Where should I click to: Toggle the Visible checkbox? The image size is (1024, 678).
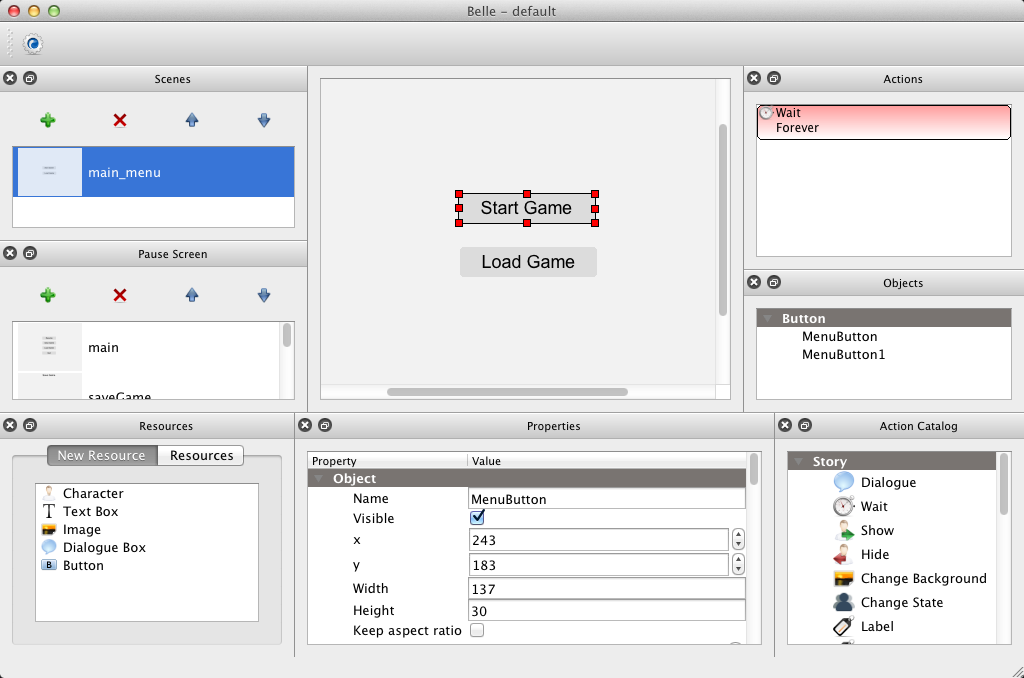[x=477, y=518]
